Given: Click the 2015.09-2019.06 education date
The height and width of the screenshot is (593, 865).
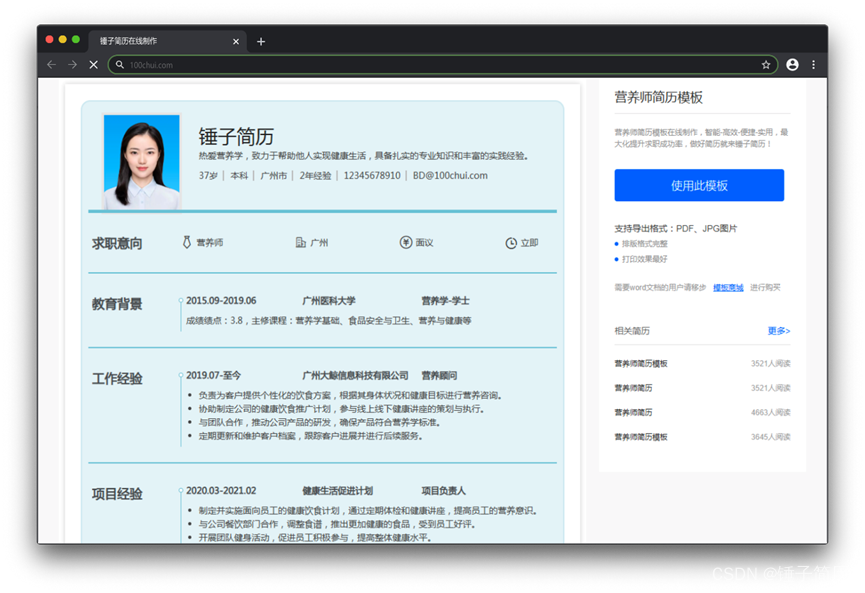Looking at the screenshot, I should [x=221, y=301].
